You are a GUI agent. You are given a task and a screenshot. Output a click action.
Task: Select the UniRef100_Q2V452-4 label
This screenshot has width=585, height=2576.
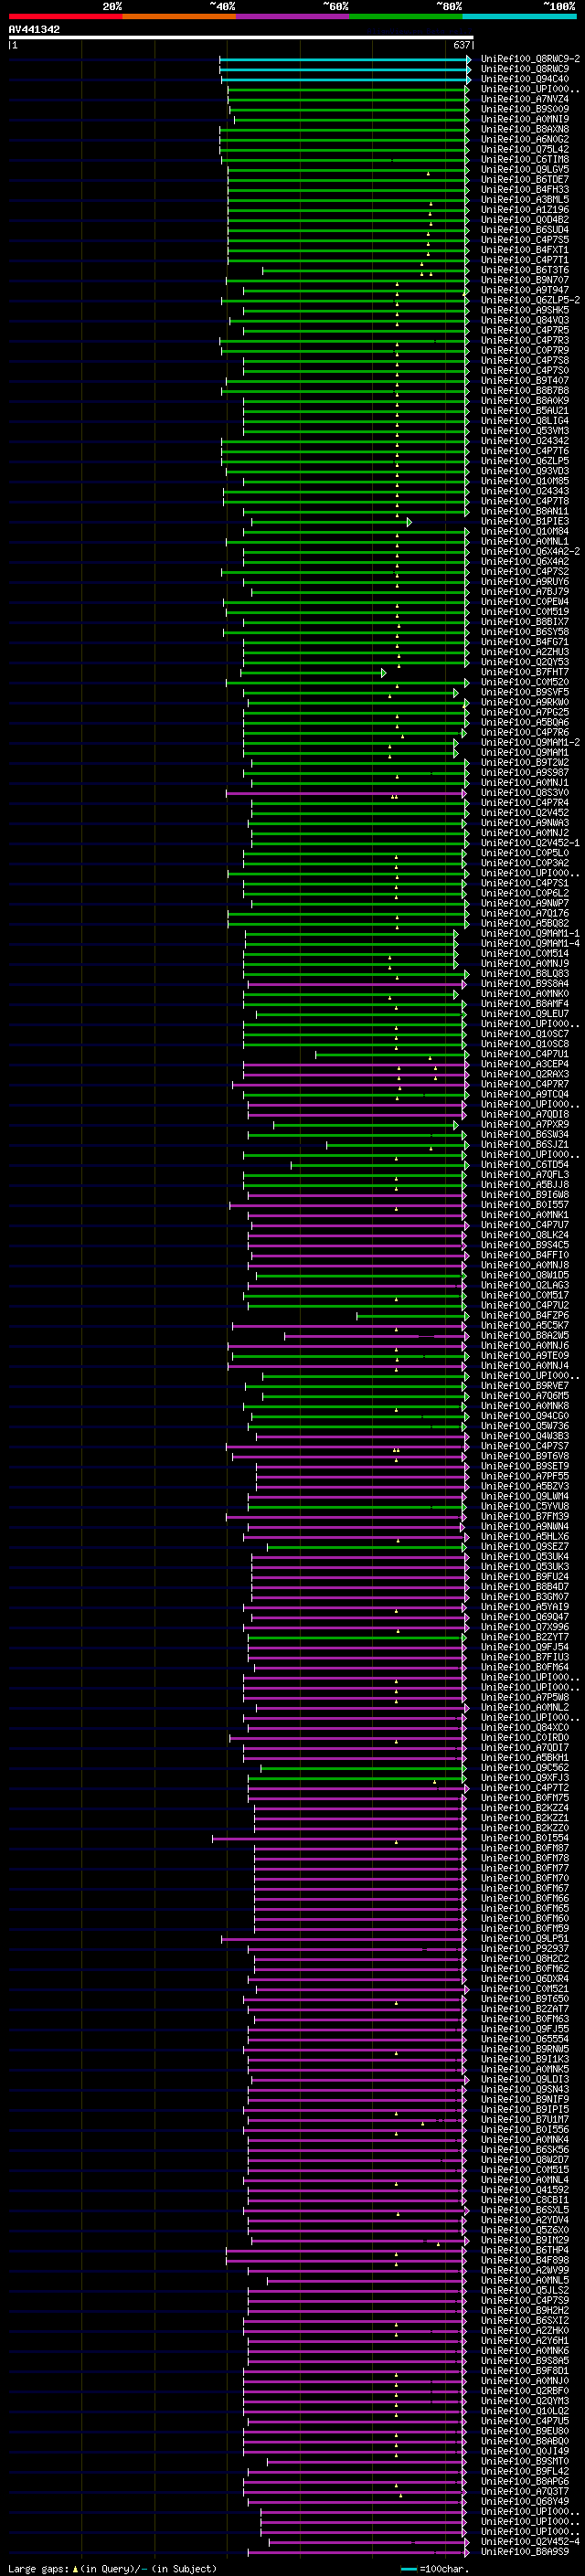[x=529, y=2541]
